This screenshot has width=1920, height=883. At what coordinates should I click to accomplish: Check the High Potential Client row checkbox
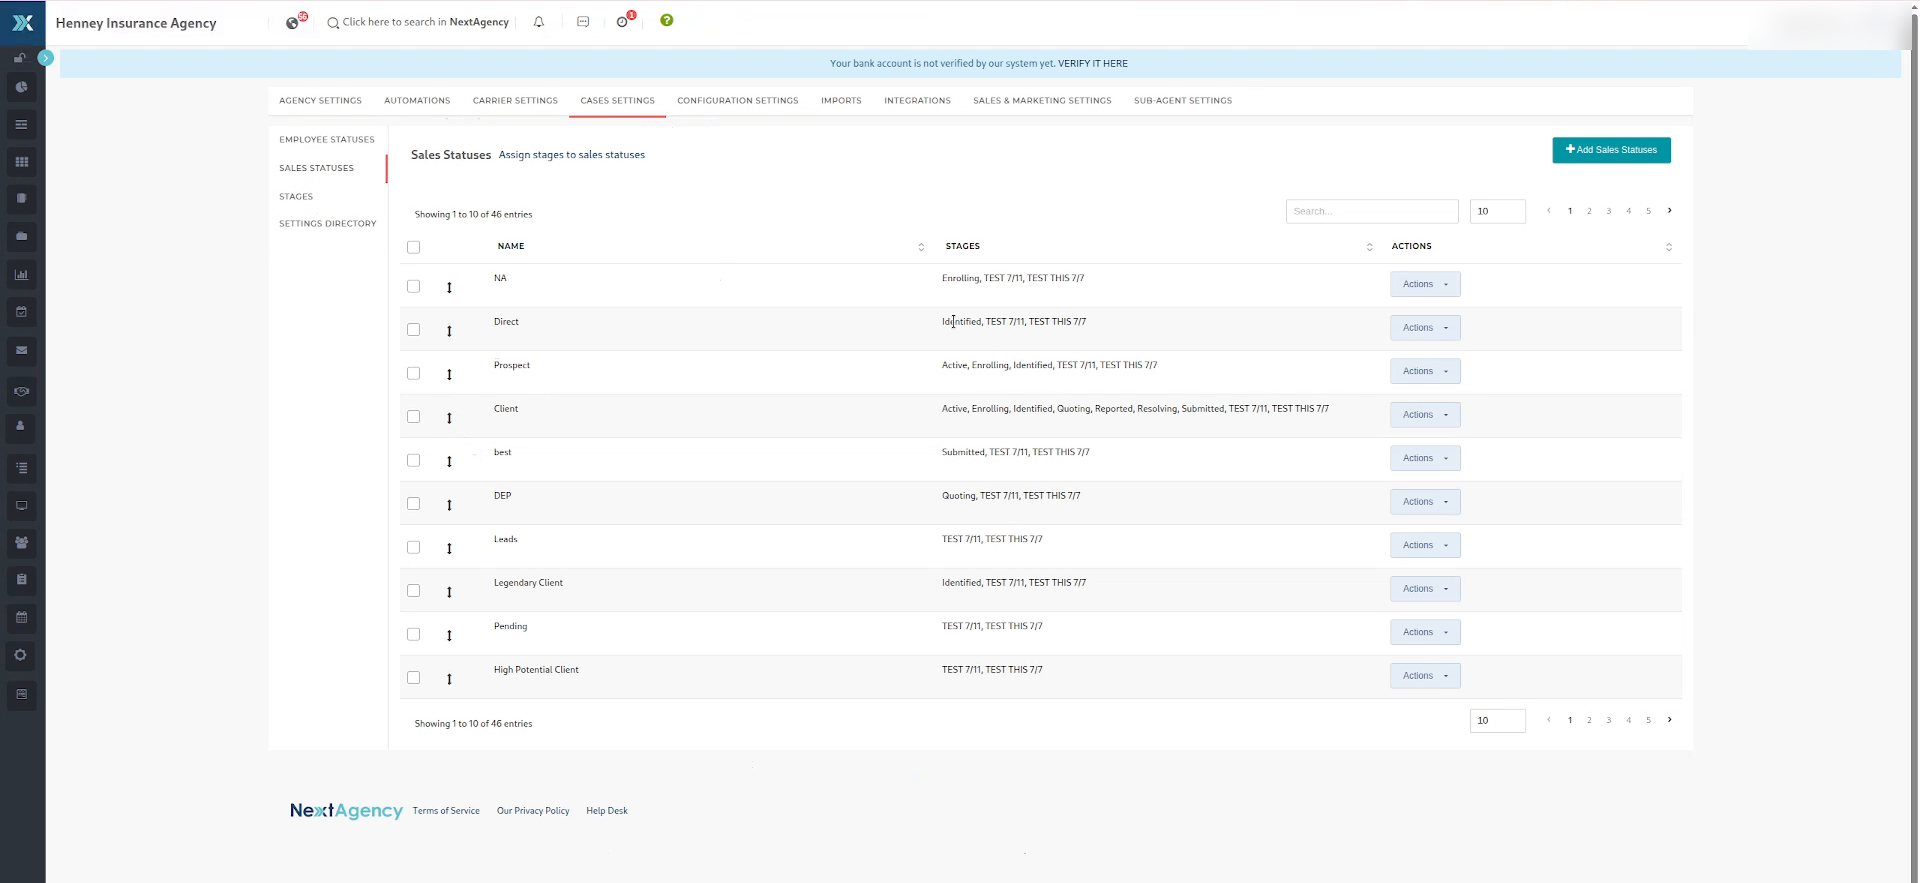414,678
